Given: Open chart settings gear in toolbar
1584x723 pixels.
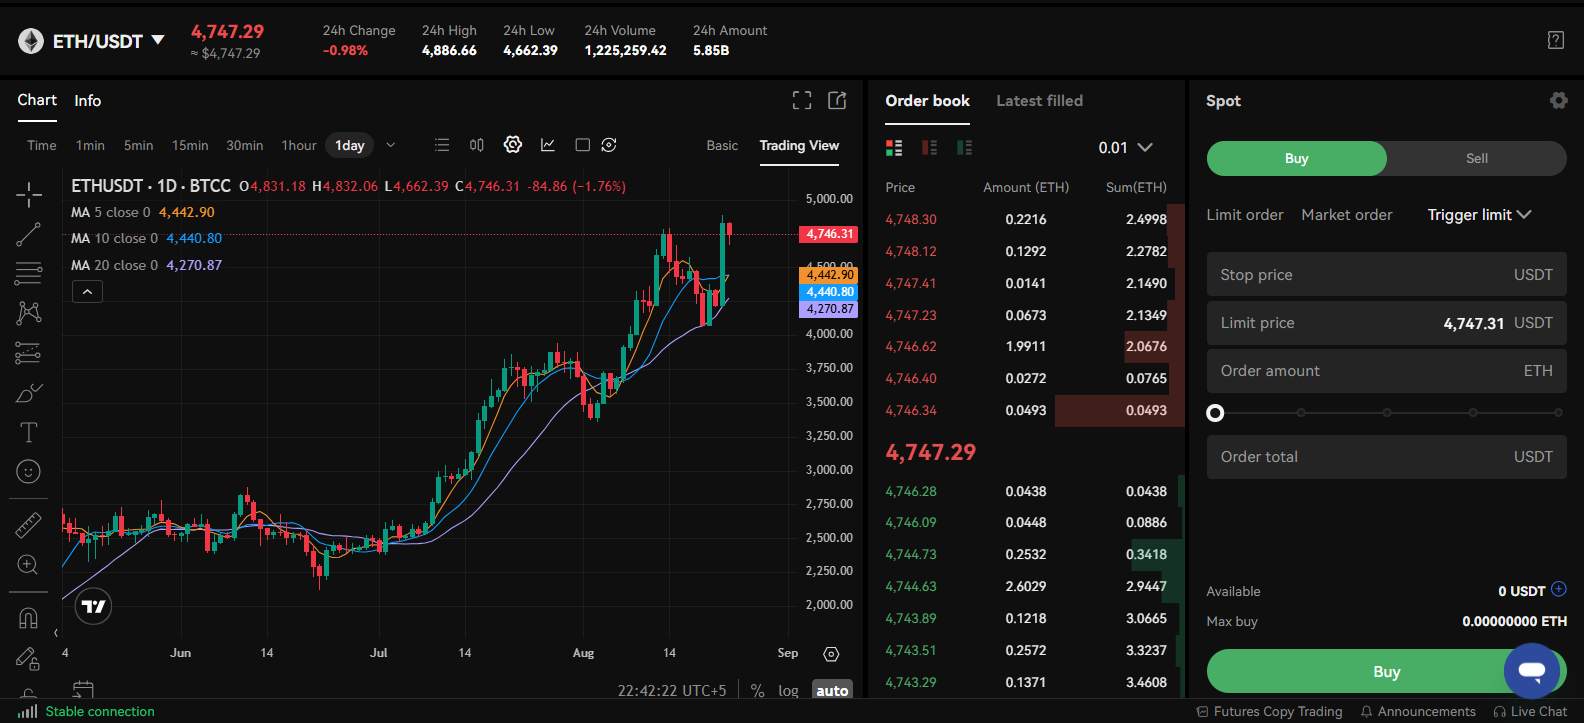Looking at the screenshot, I should 513,145.
